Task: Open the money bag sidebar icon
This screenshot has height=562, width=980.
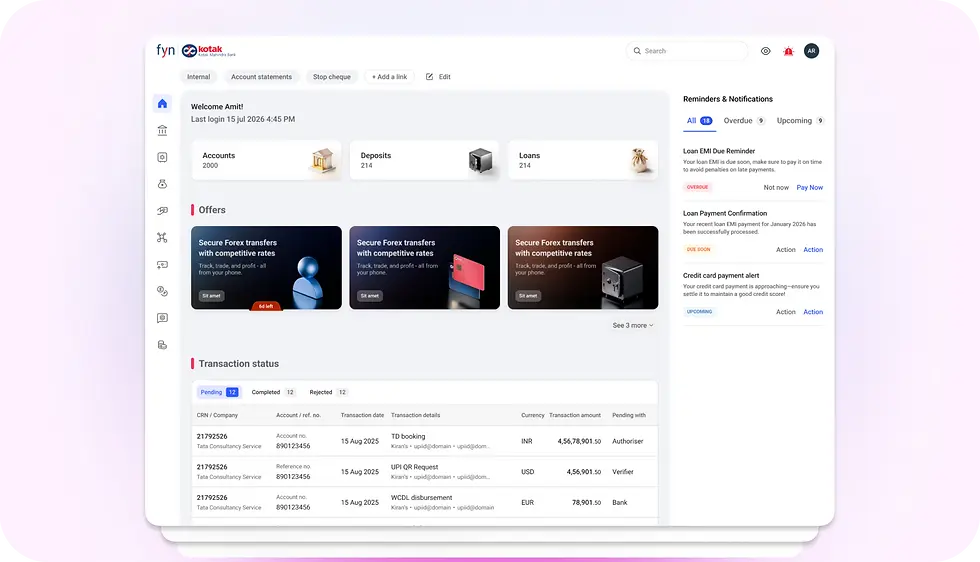Action: point(162,184)
